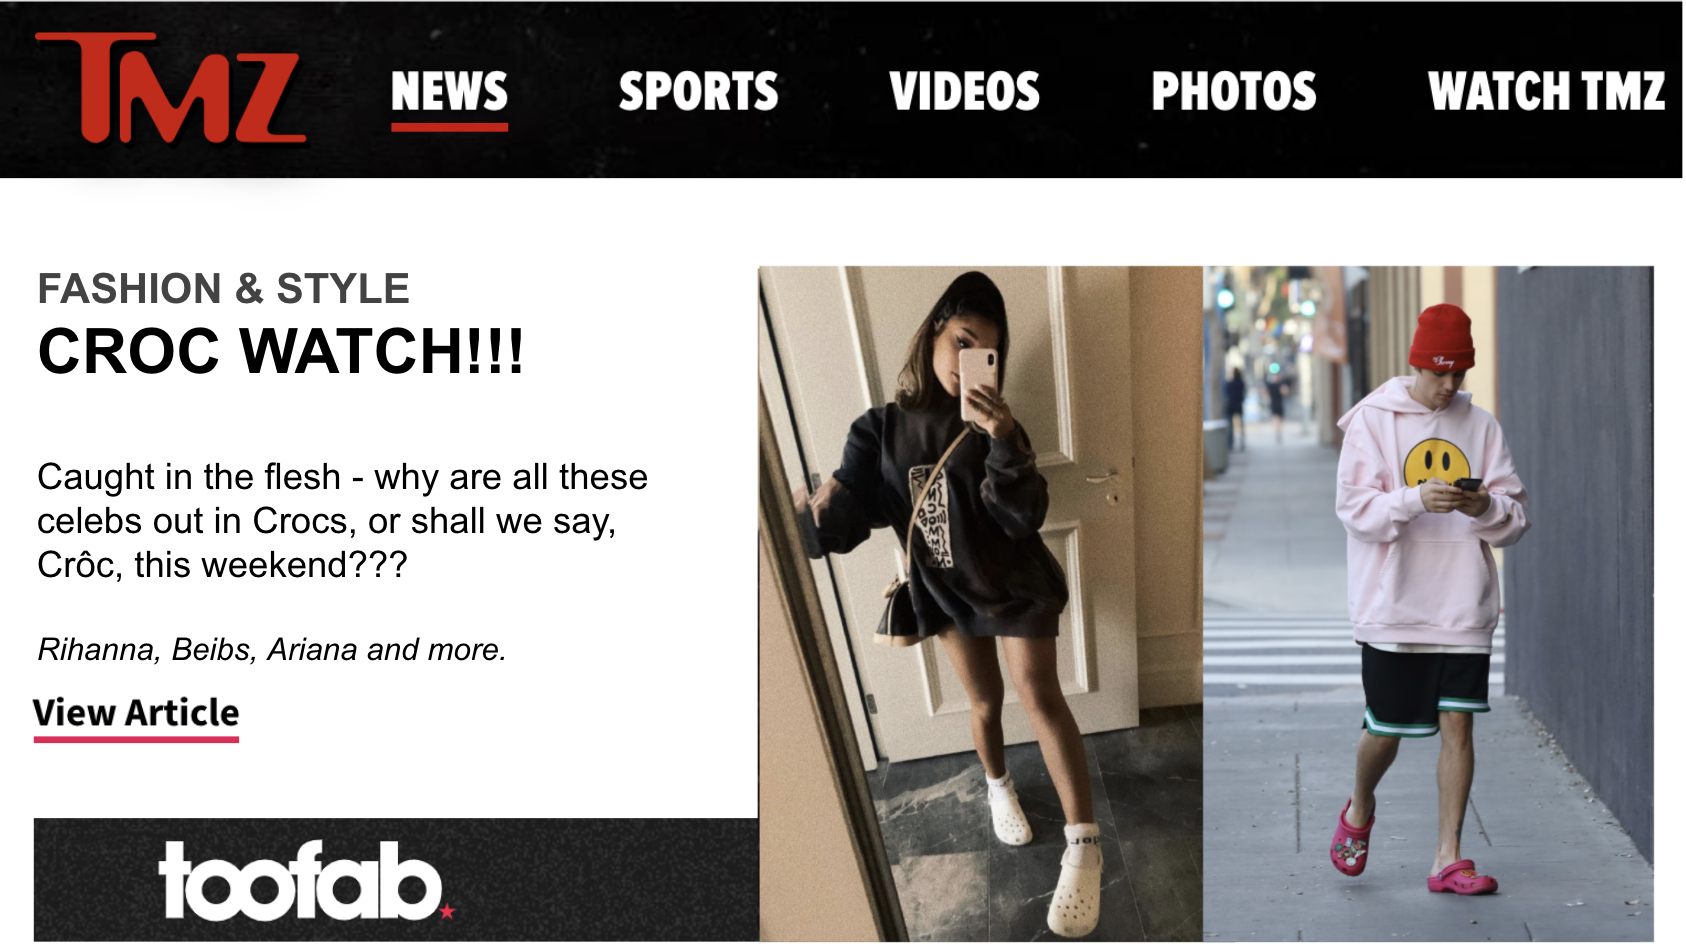Click the FASHION & STYLE category label

point(223,288)
